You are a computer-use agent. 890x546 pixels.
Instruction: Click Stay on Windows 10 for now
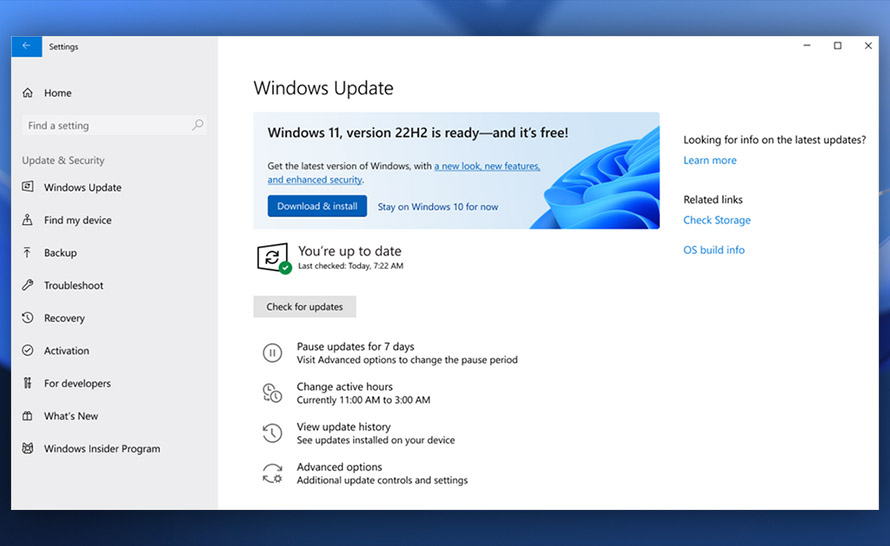438,207
